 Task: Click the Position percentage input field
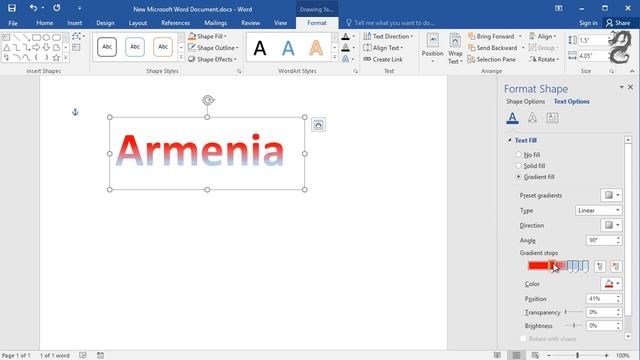click(600, 299)
